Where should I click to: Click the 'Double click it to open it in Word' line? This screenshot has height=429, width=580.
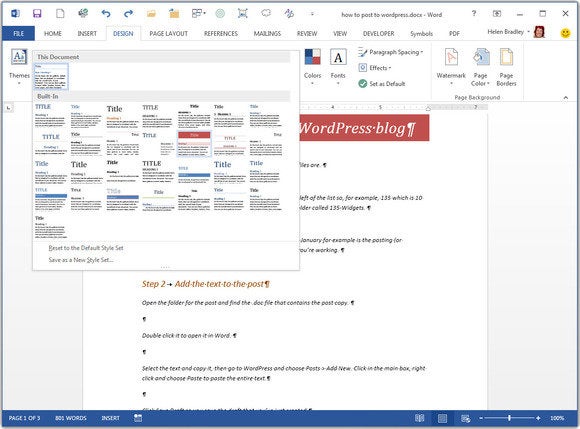tap(189, 335)
